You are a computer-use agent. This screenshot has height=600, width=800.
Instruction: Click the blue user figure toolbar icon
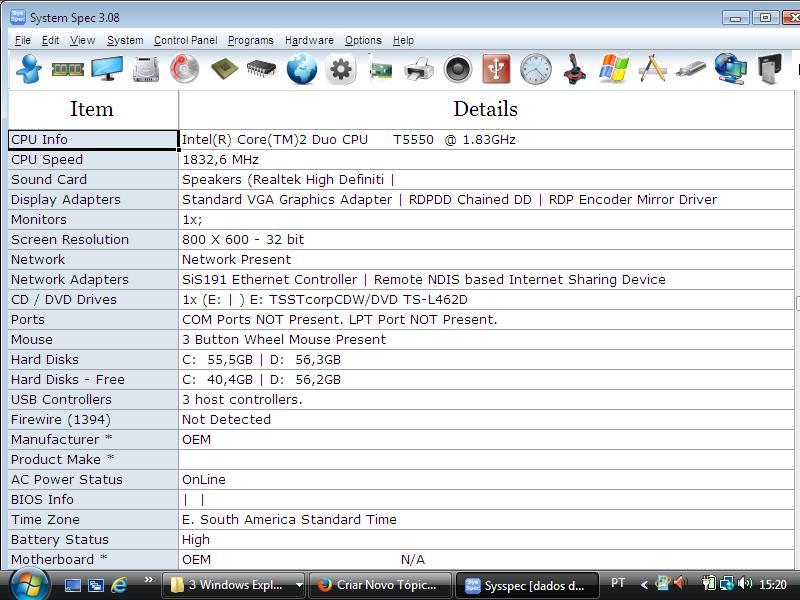[x=29, y=68]
